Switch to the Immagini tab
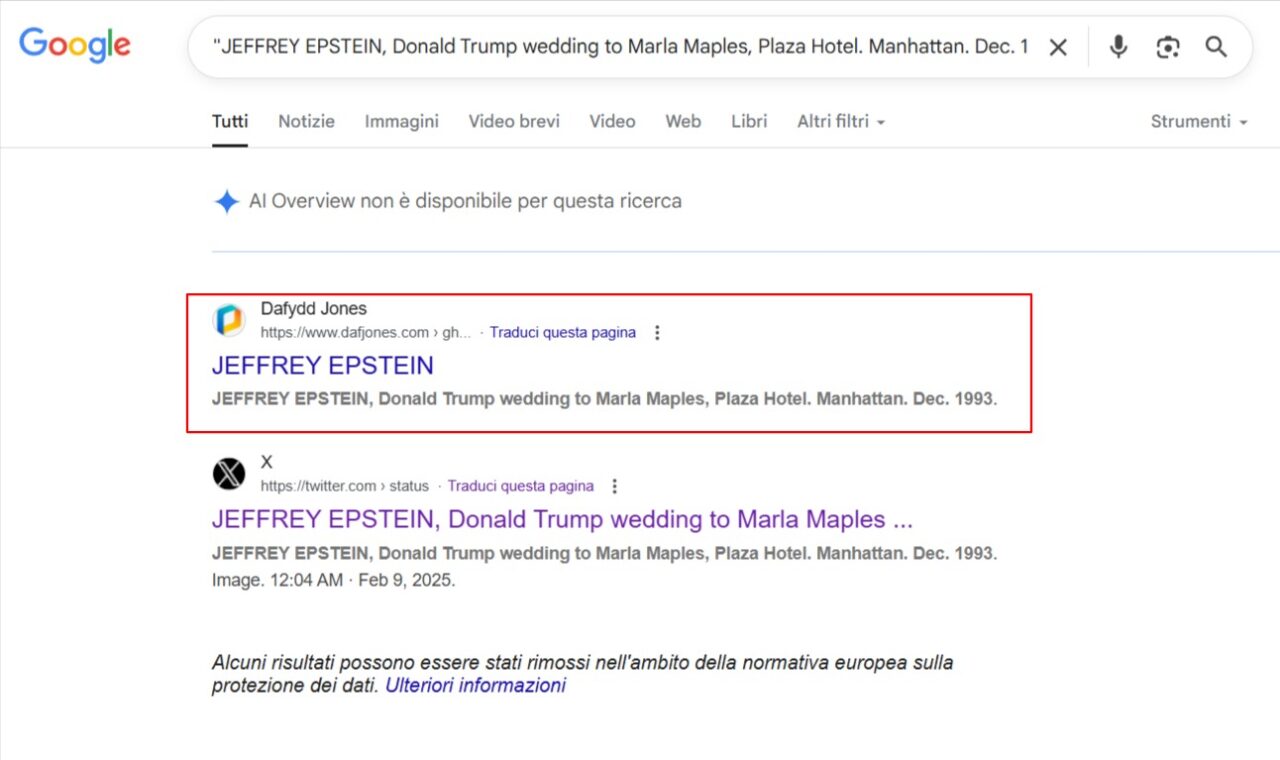Image resolution: width=1280 pixels, height=760 pixels. tap(401, 121)
